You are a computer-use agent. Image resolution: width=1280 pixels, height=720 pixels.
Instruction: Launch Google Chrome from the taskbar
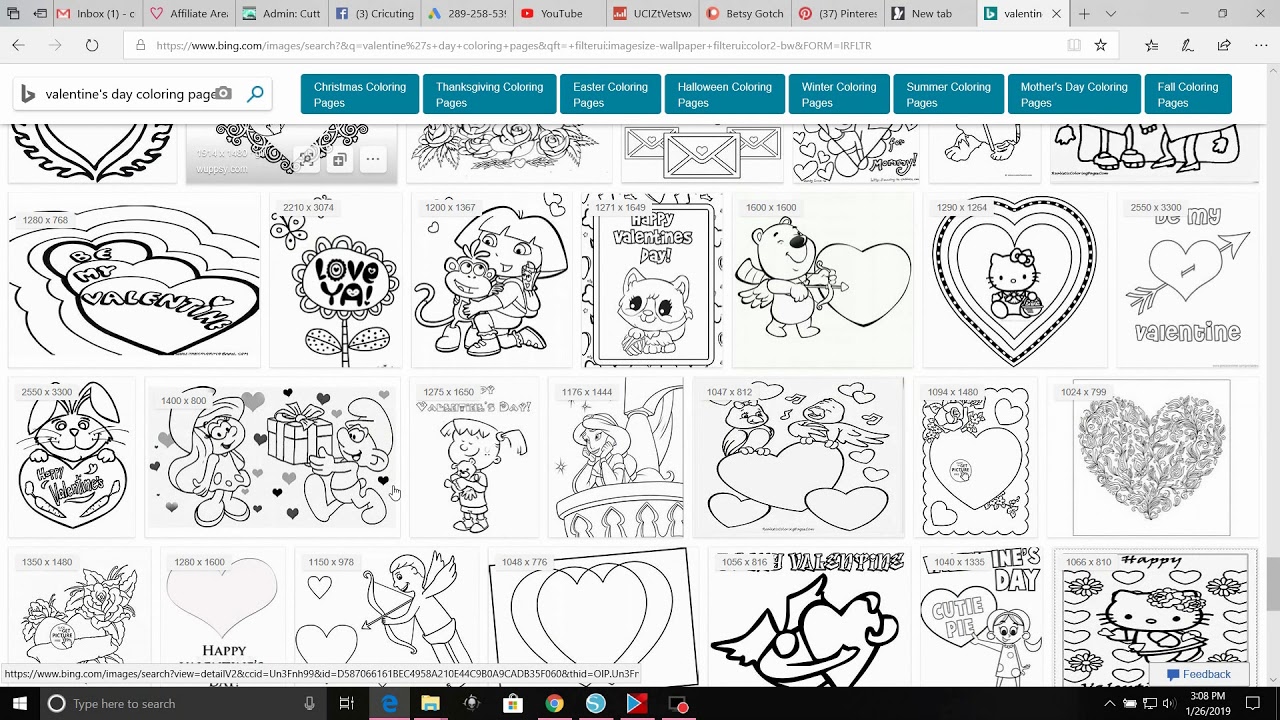553,704
